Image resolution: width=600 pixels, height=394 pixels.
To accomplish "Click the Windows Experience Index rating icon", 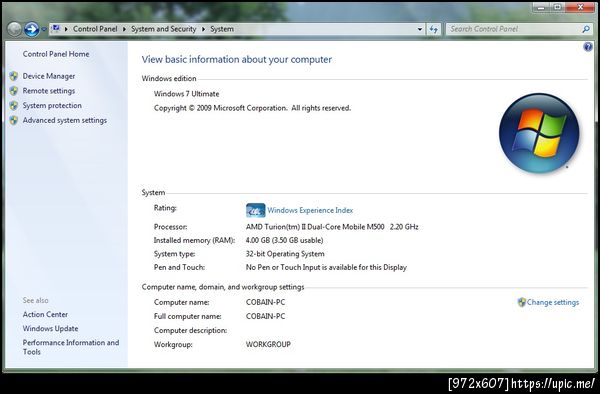I will coord(256,210).
